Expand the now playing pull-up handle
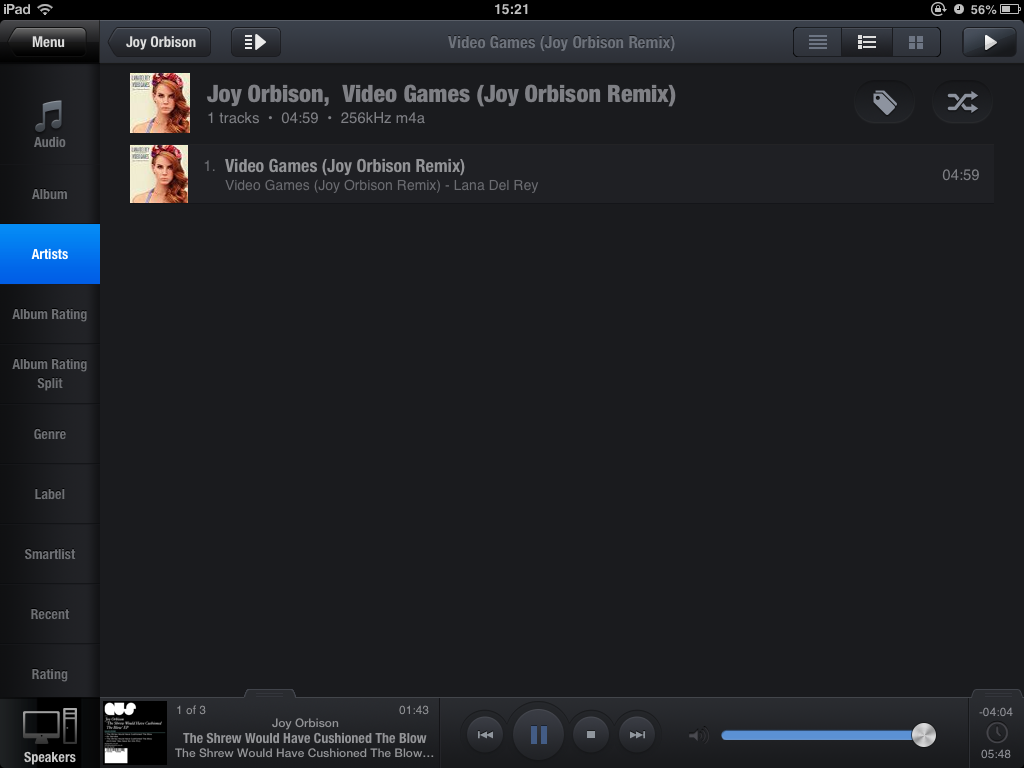The image size is (1024, 768). click(270, 694)
